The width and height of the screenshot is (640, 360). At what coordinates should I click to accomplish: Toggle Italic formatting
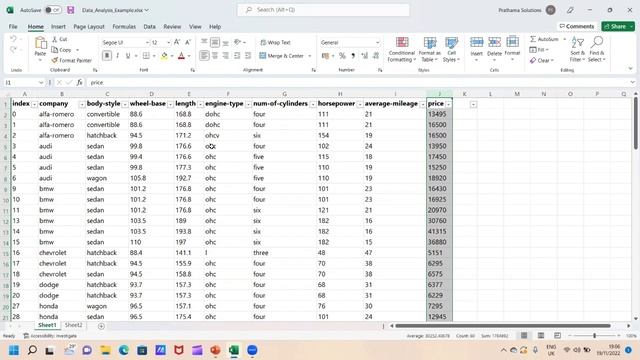click(x=118, y=56)
